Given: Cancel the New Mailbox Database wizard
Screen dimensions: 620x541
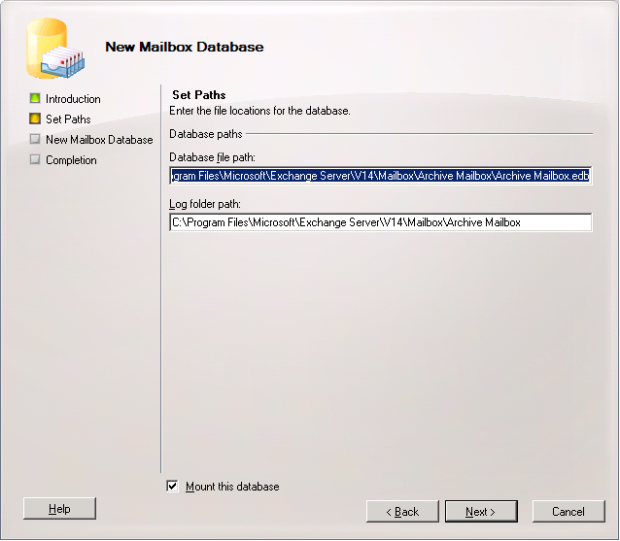Looking at the screenshot, I should coord(568,511).
